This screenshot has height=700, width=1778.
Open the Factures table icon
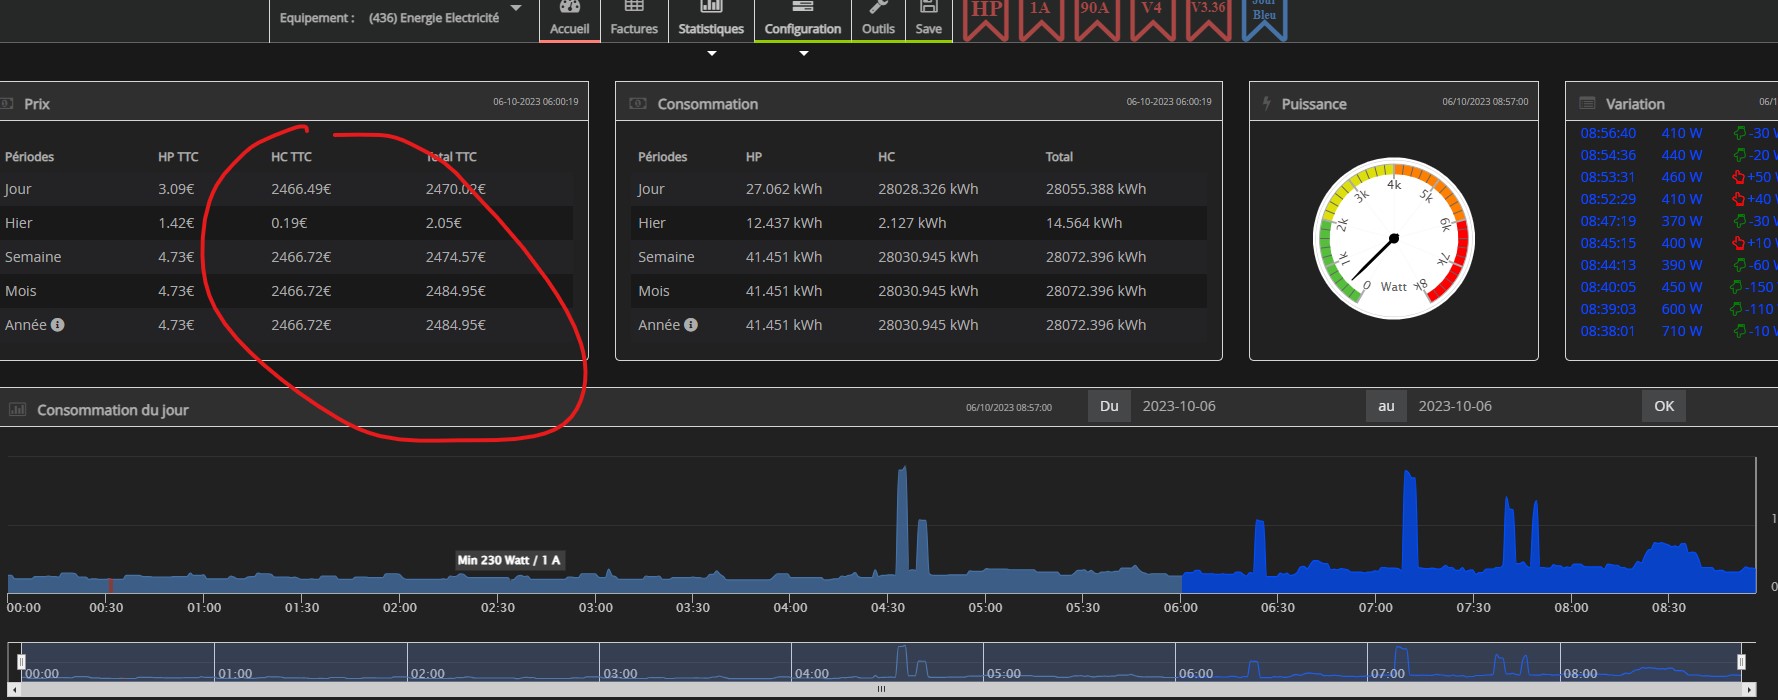pyautogui.click(x=634, y=8)
